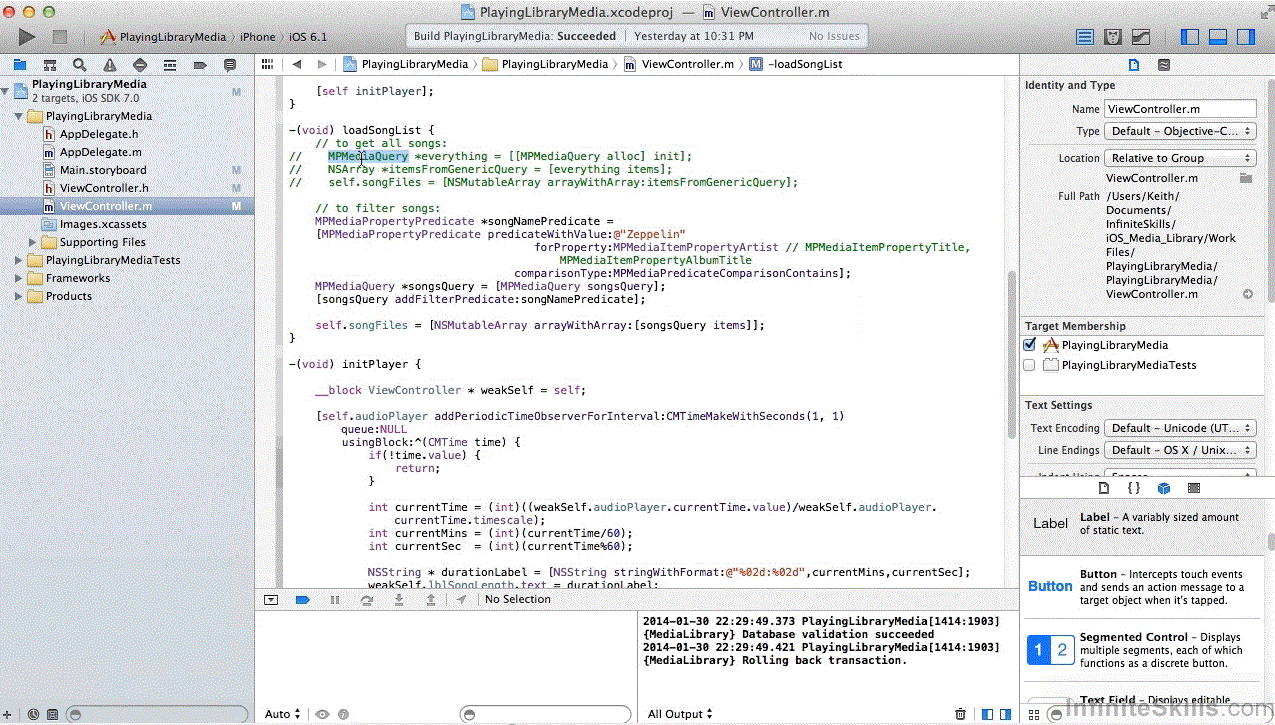Expand the Supporting Files folder

[33, 242]
